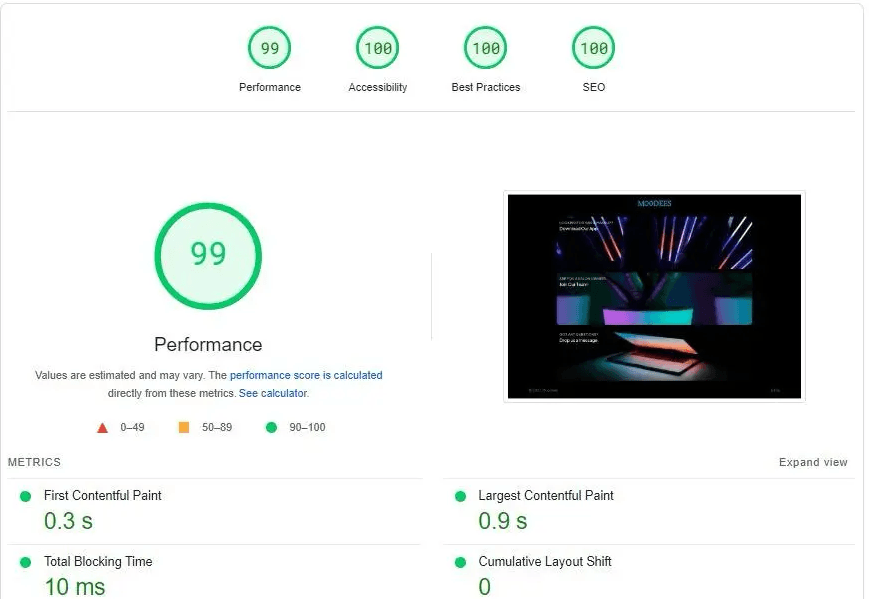Expand the Largest Contentful Paint metric
869x599 pixels.
(546, 495)
